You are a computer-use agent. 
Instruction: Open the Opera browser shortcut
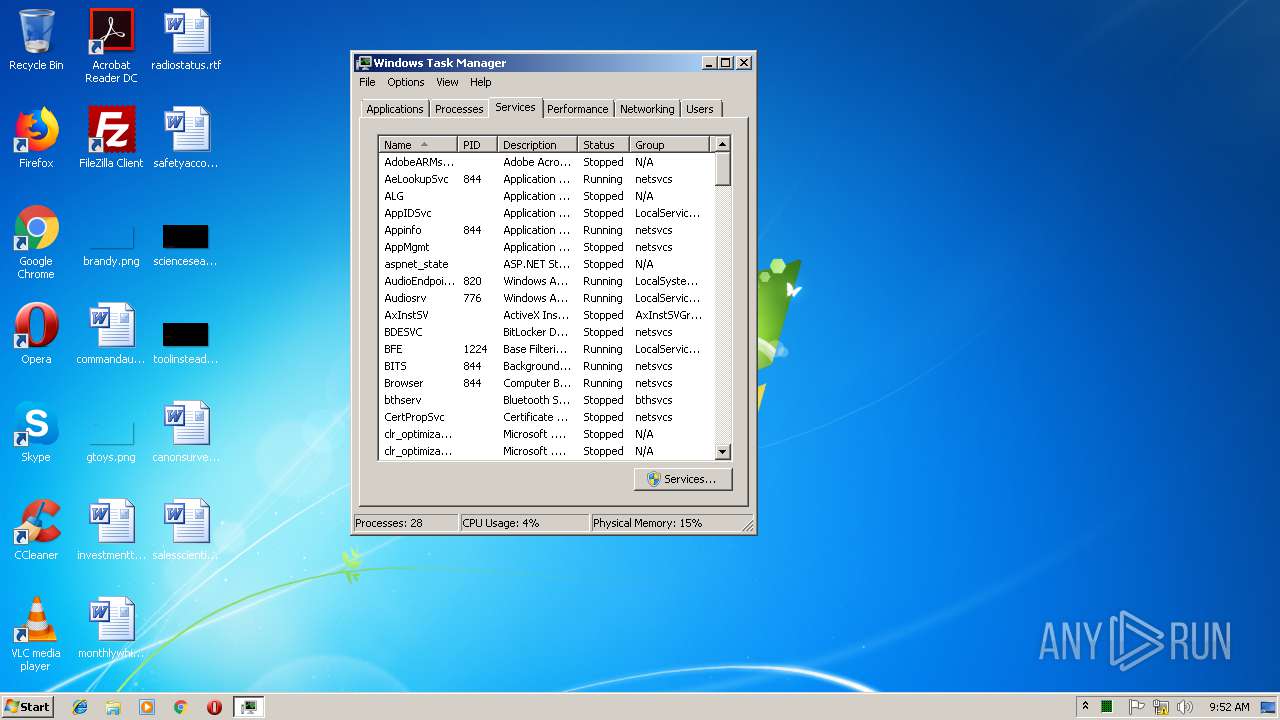tap(36, 334)
